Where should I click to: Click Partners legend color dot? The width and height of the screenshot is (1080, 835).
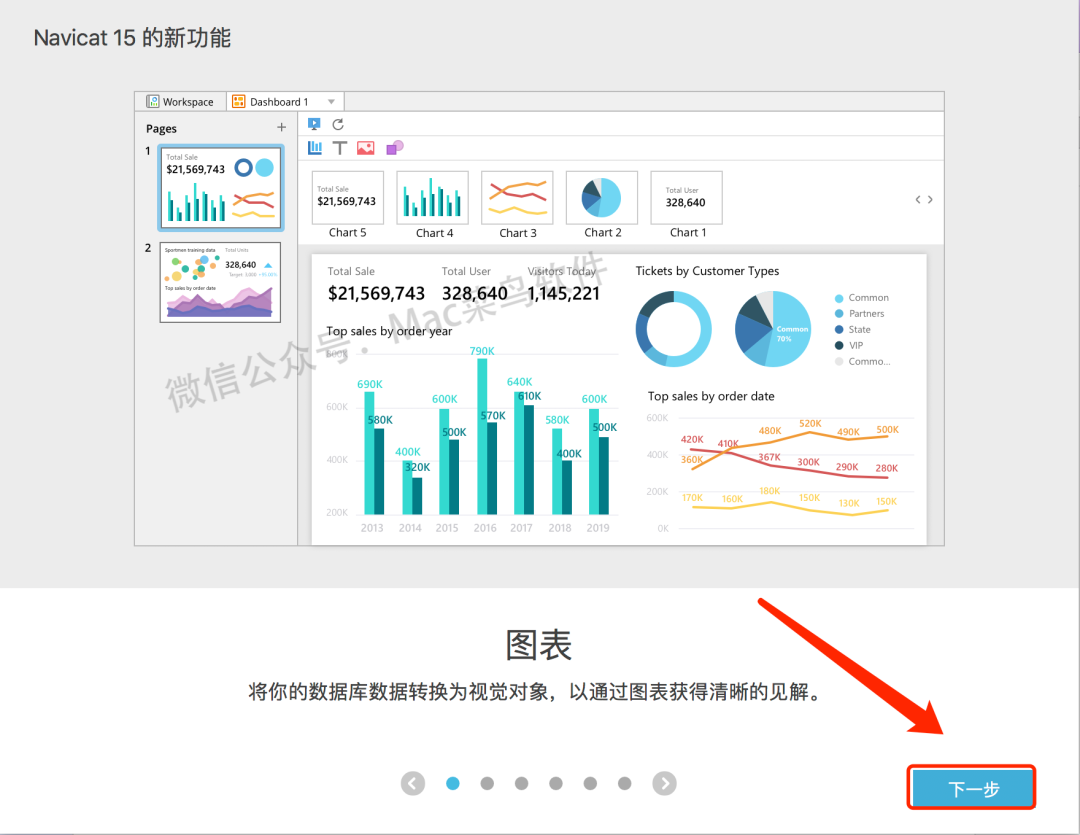(839, 314)
